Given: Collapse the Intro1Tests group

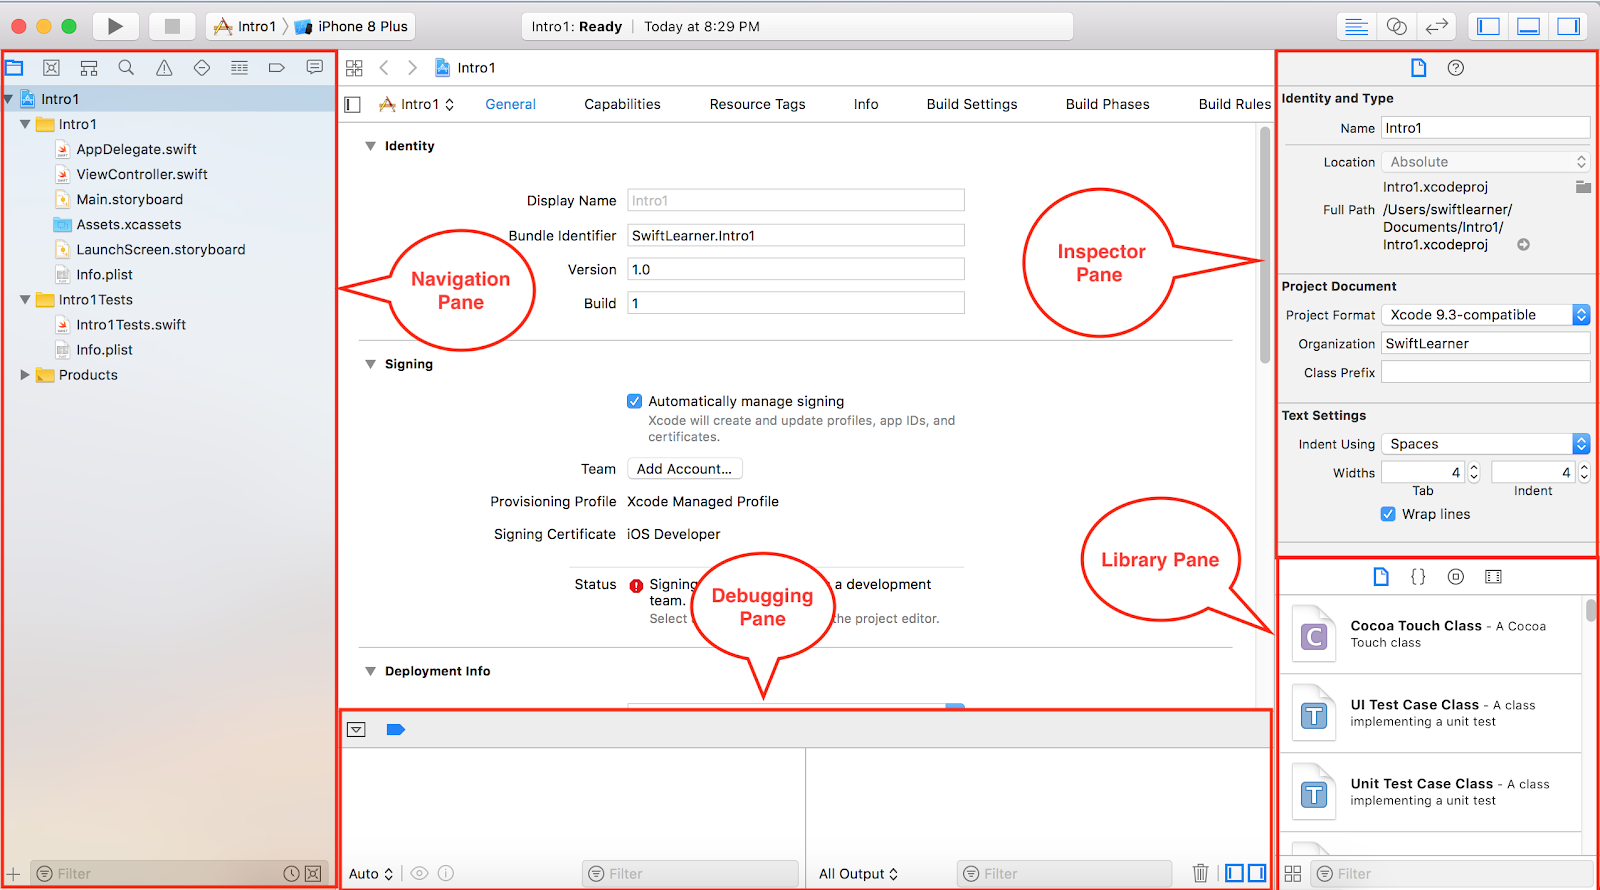Looking at the screenshot, I should pos(25,299).
